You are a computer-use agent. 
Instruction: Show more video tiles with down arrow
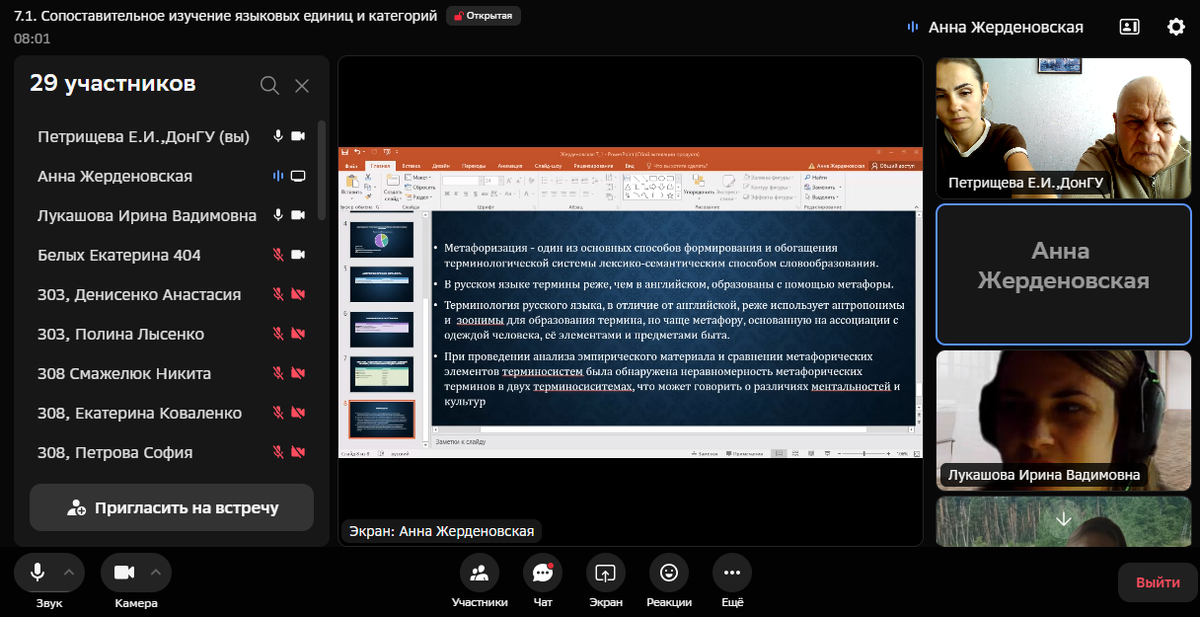coord(1063,520)
